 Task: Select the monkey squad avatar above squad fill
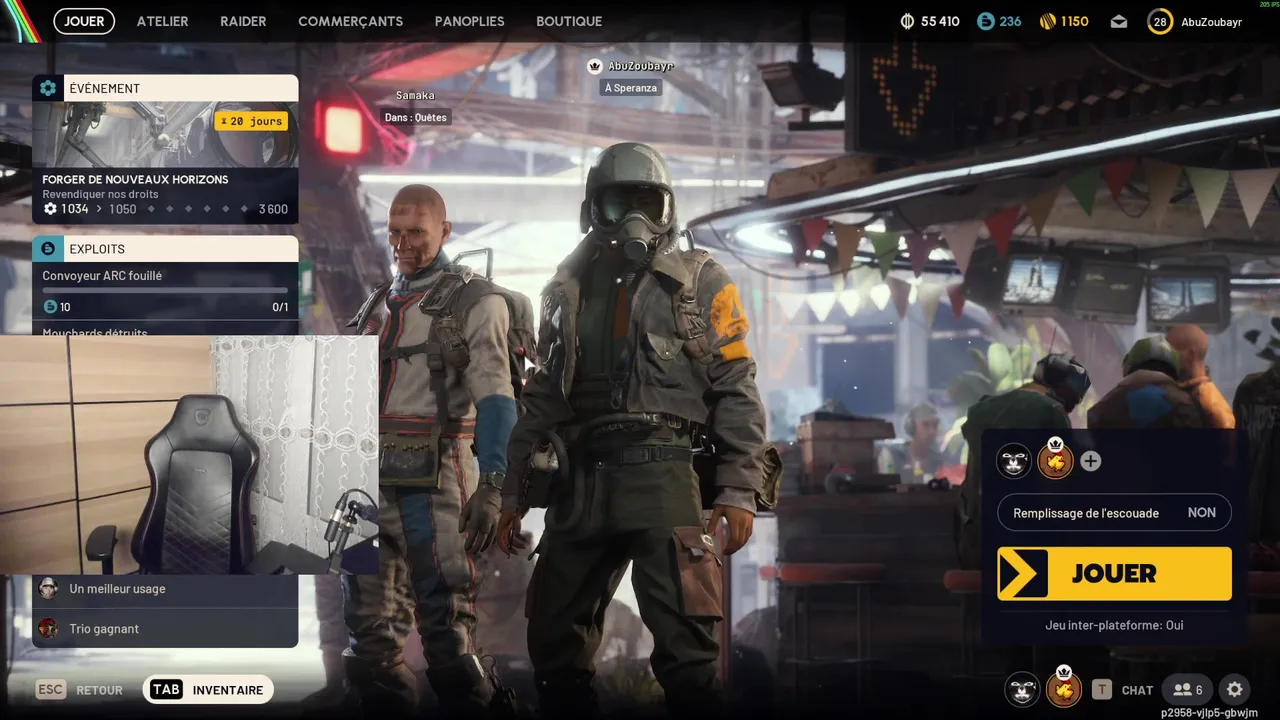(1014, 461)
